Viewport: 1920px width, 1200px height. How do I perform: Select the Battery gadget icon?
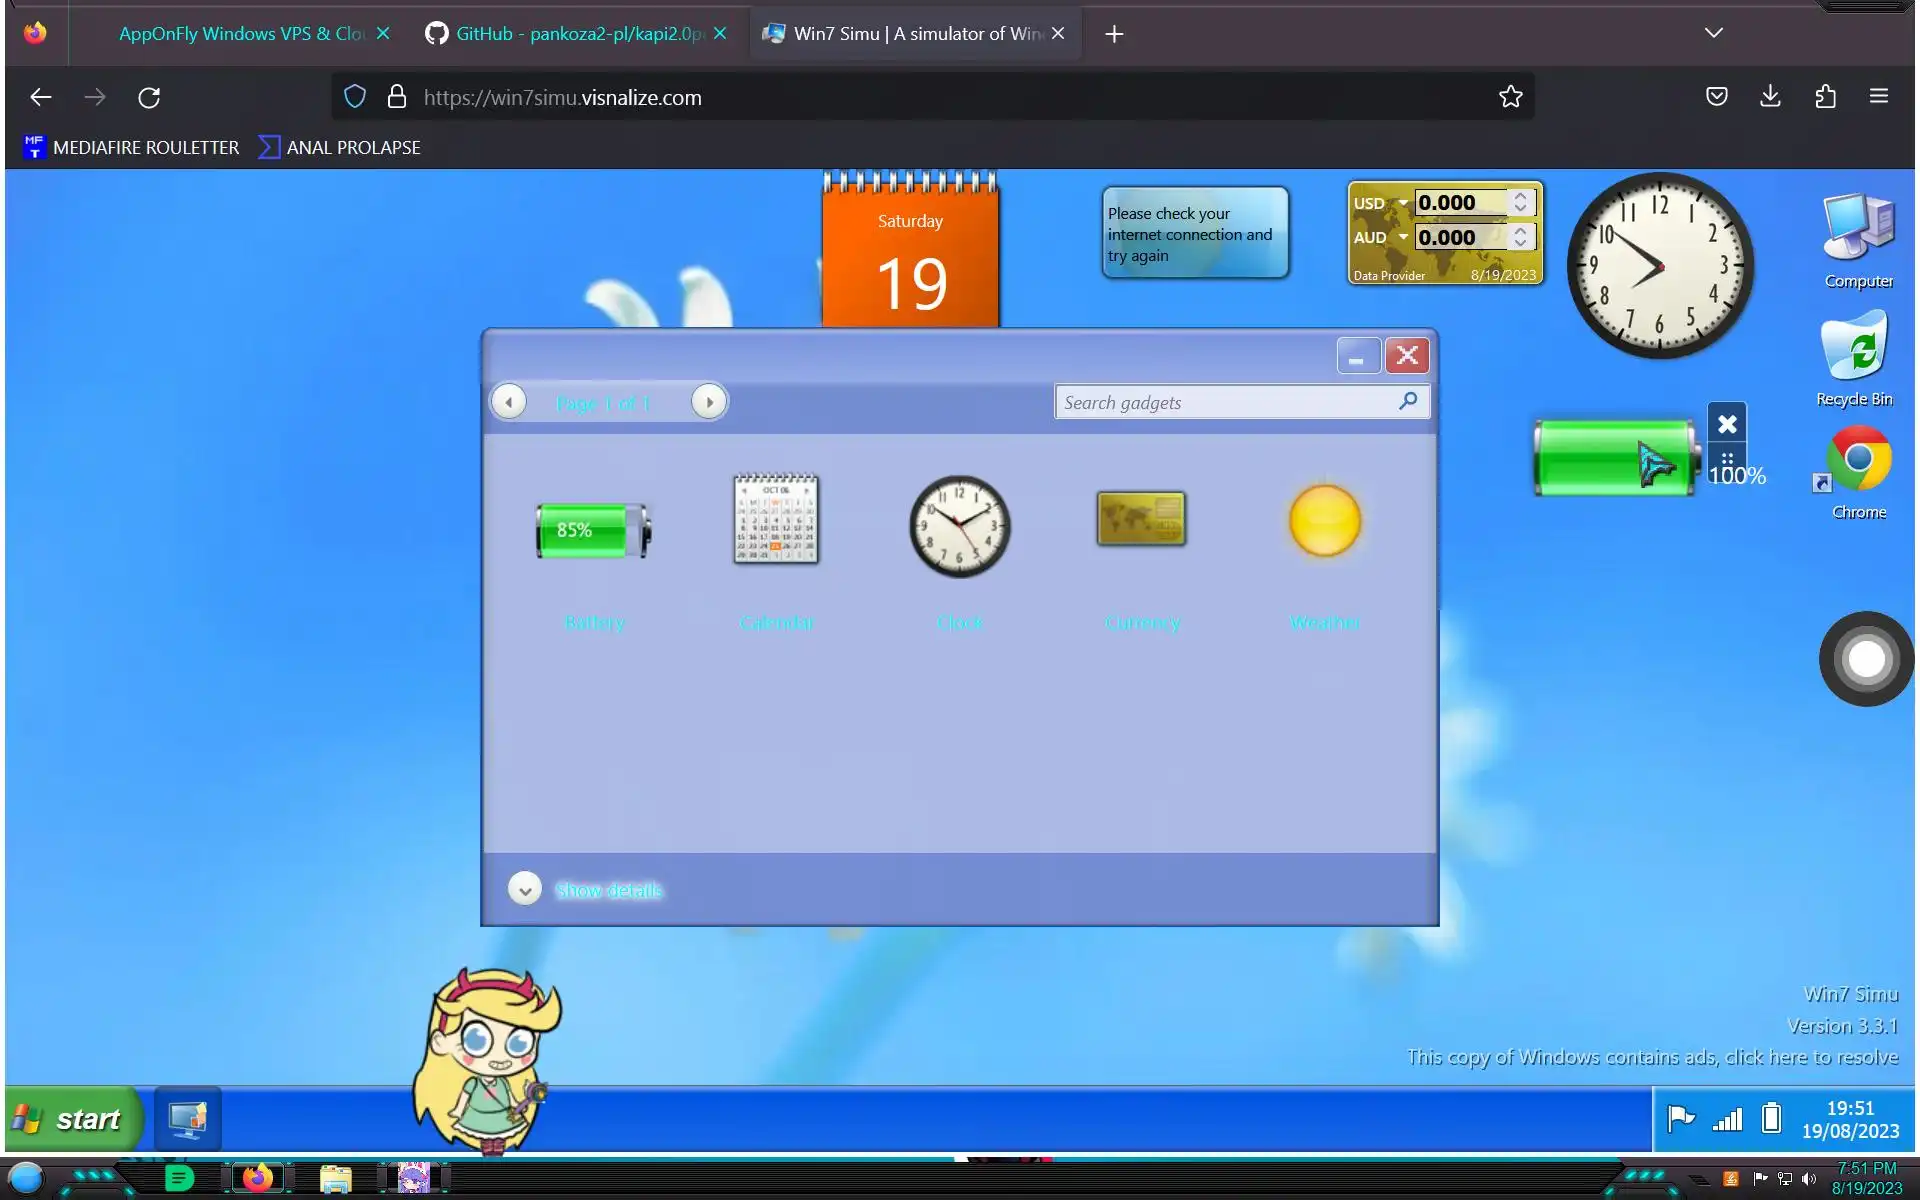pos(593,530)
